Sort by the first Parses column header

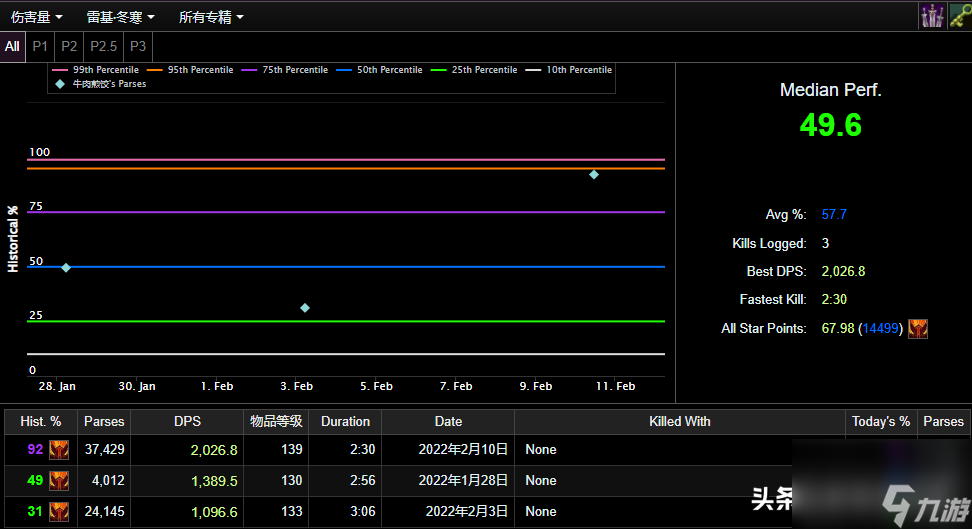(x=104, y=422)
